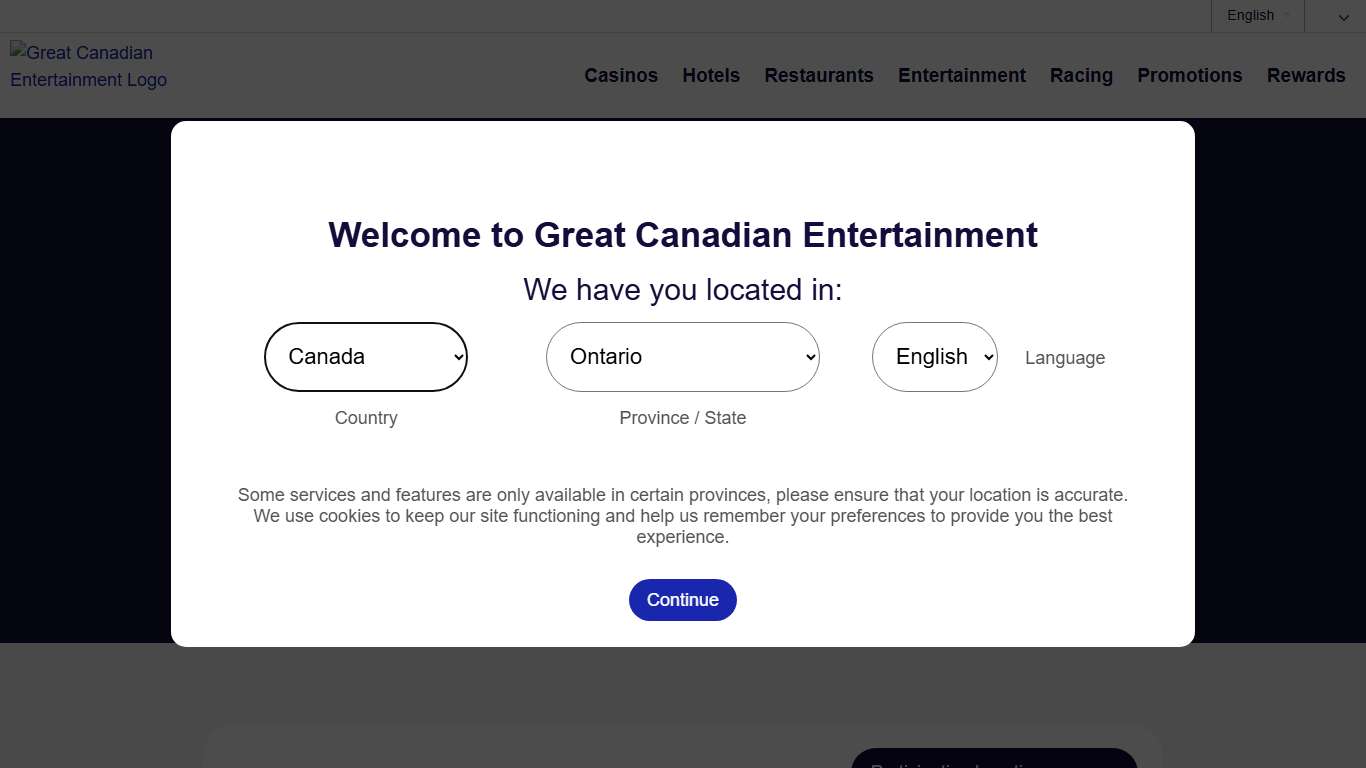Image resolution: width=1366 pixels, height=768 pixels.
Task: Go to Hotels in the navigation
Action: [711, 76]
